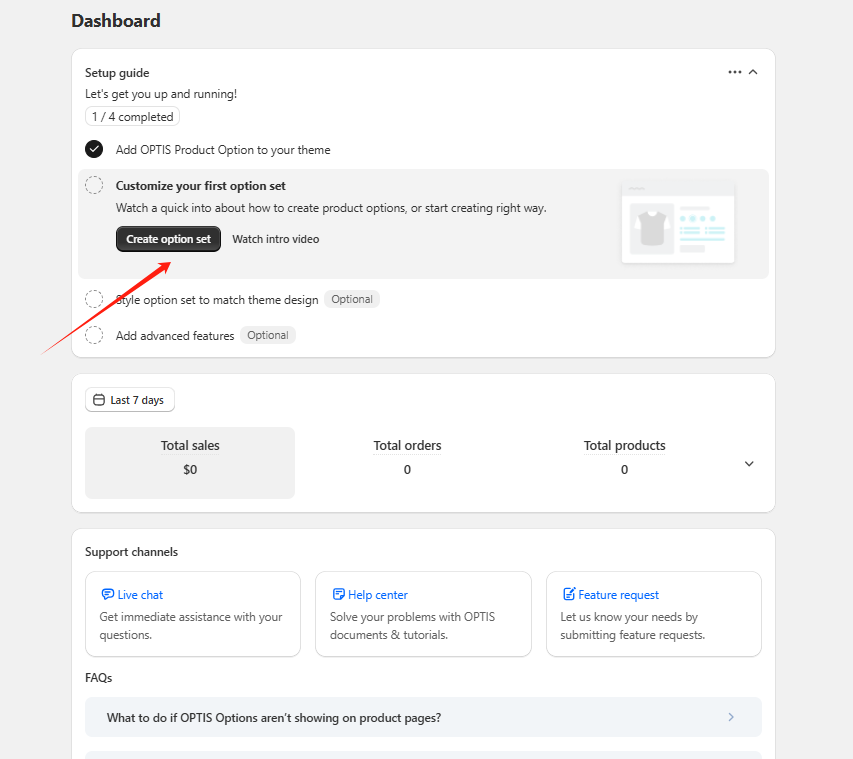Select the Total products metric
The height and width of the screenshot is (759, 853).
tap(624, 457)
